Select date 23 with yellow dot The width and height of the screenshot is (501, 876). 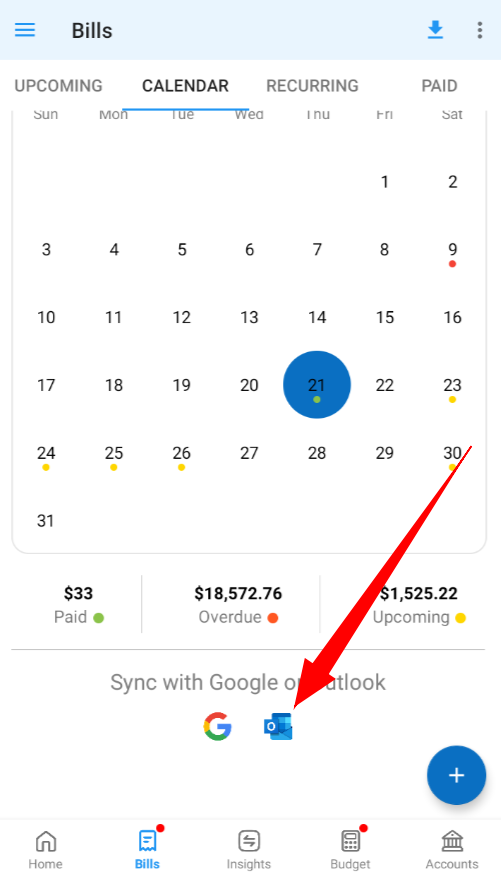point(452,387)
